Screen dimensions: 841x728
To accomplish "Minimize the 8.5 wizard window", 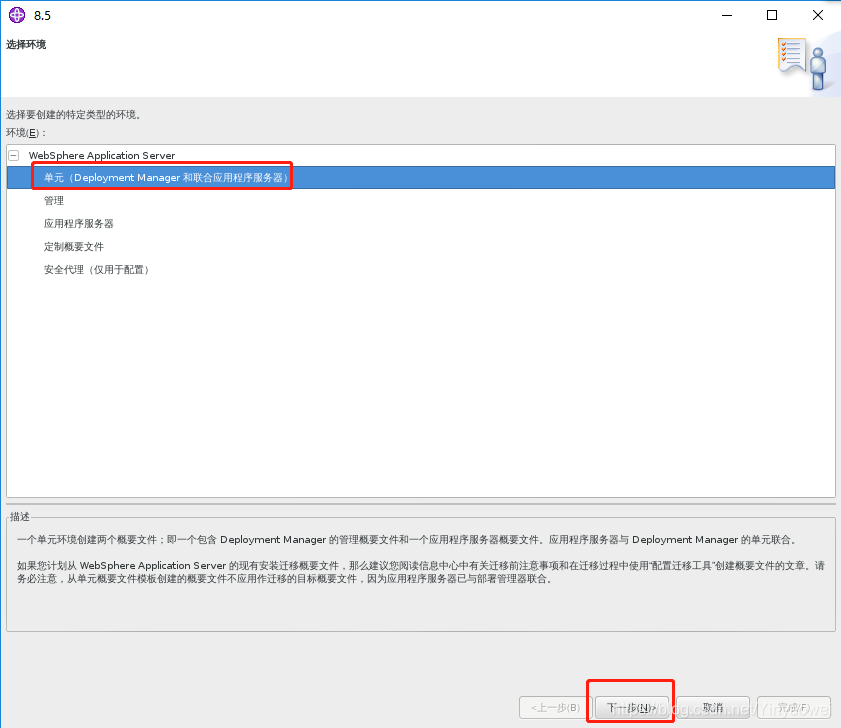I will click(x=727, y=15).
